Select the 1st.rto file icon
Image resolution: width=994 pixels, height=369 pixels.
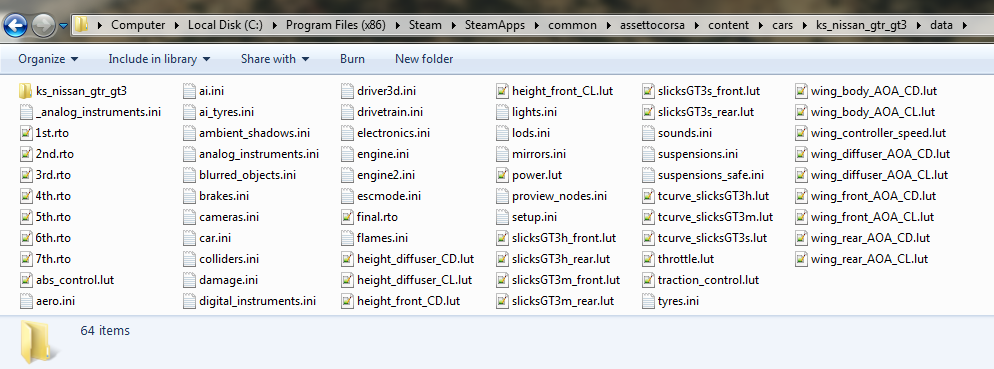point(25,133)
